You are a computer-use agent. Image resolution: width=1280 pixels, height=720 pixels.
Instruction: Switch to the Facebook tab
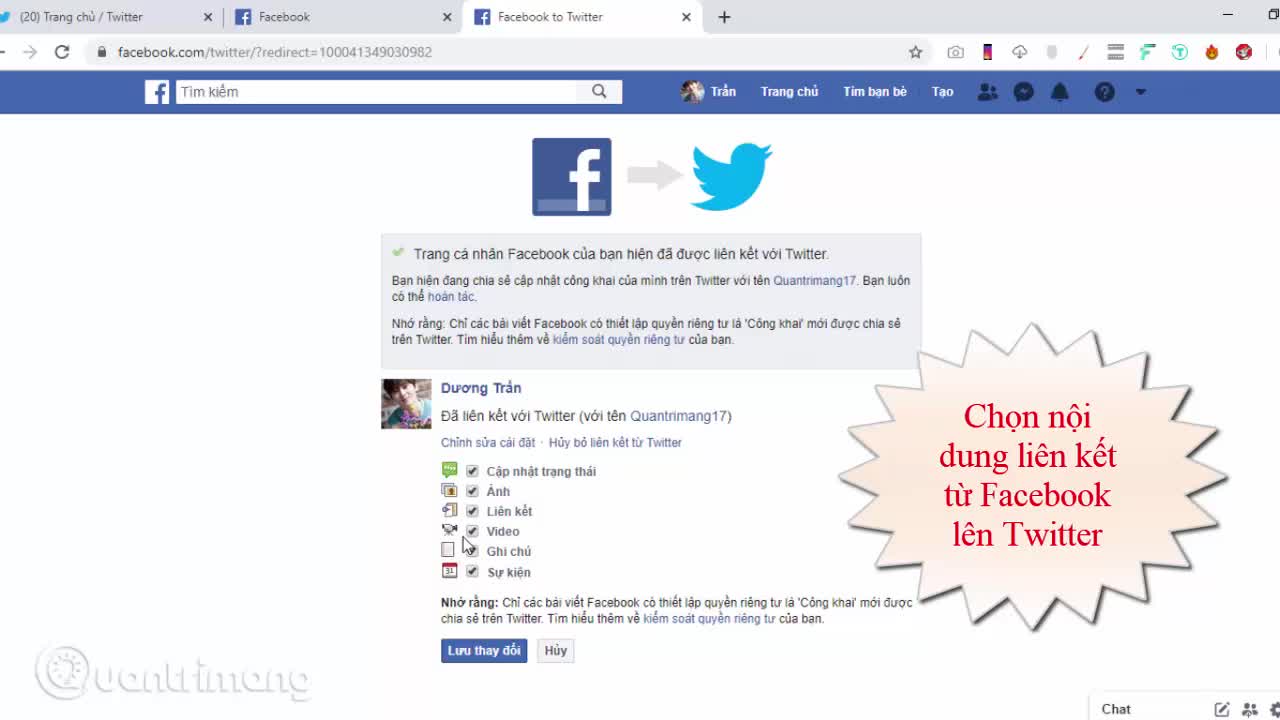tap(343, 17)
